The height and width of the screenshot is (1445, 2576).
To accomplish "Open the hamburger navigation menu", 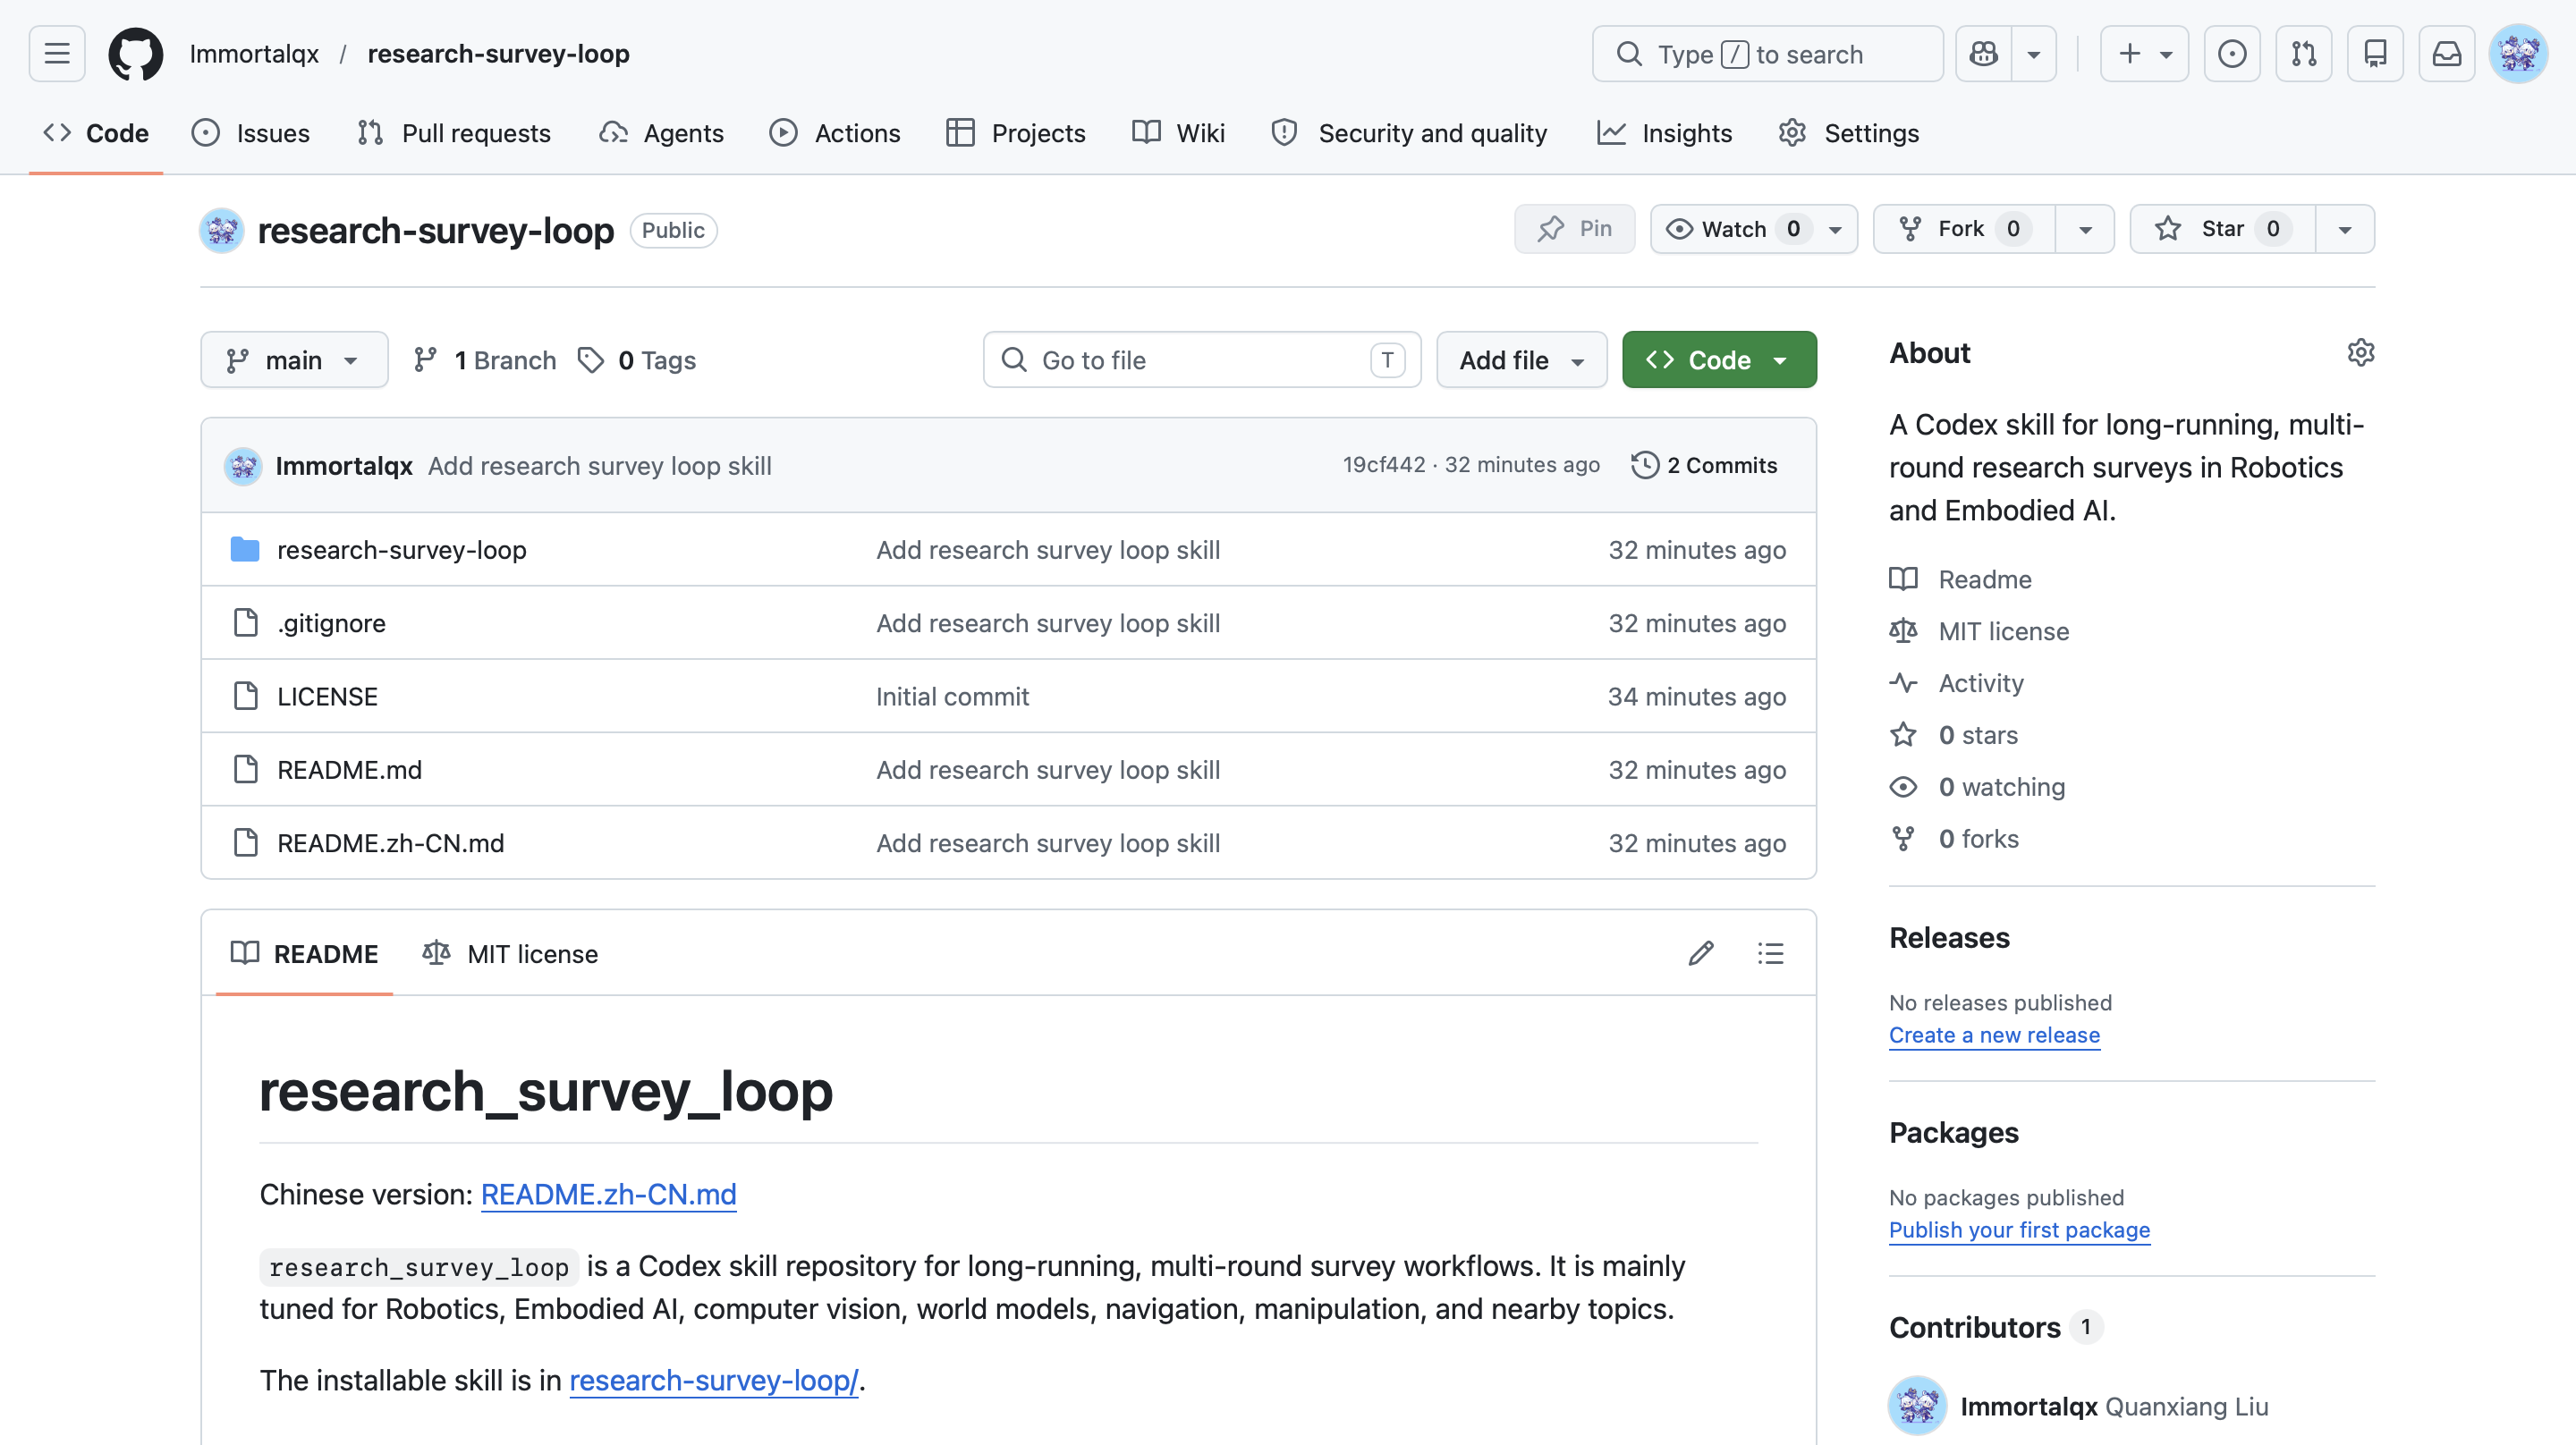I will pos(57,54).
